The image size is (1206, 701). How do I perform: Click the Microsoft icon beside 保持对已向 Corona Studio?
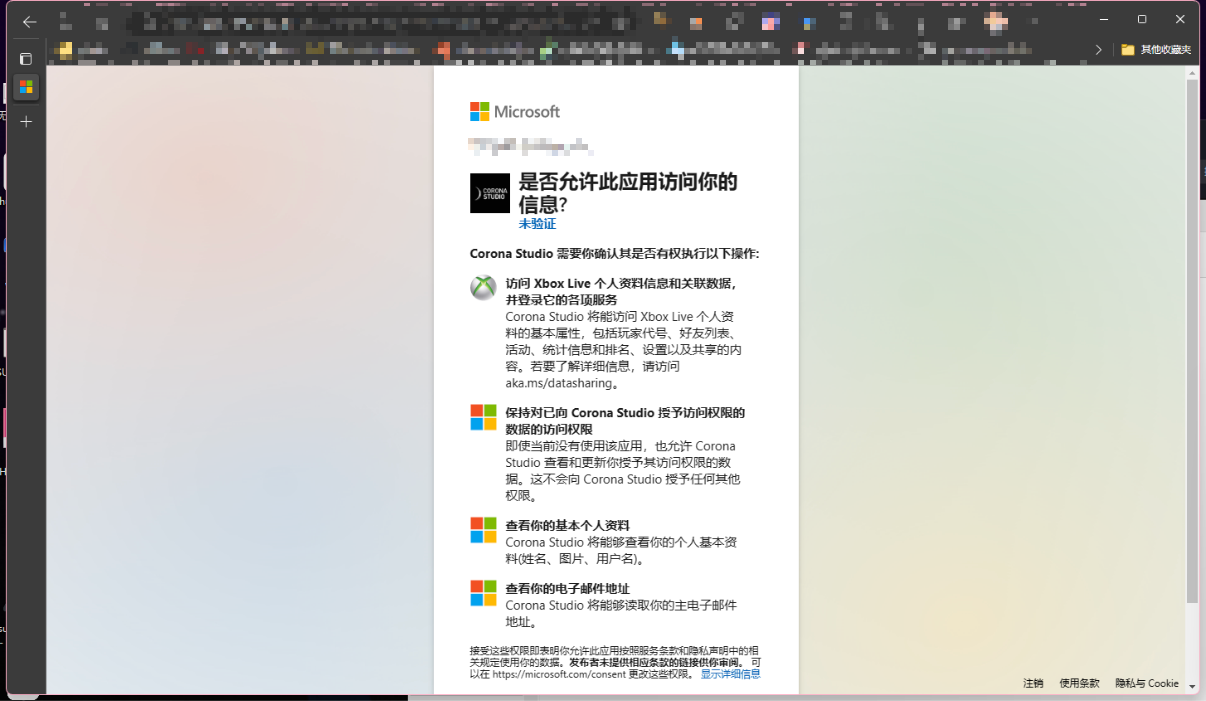tap(483, 417)
